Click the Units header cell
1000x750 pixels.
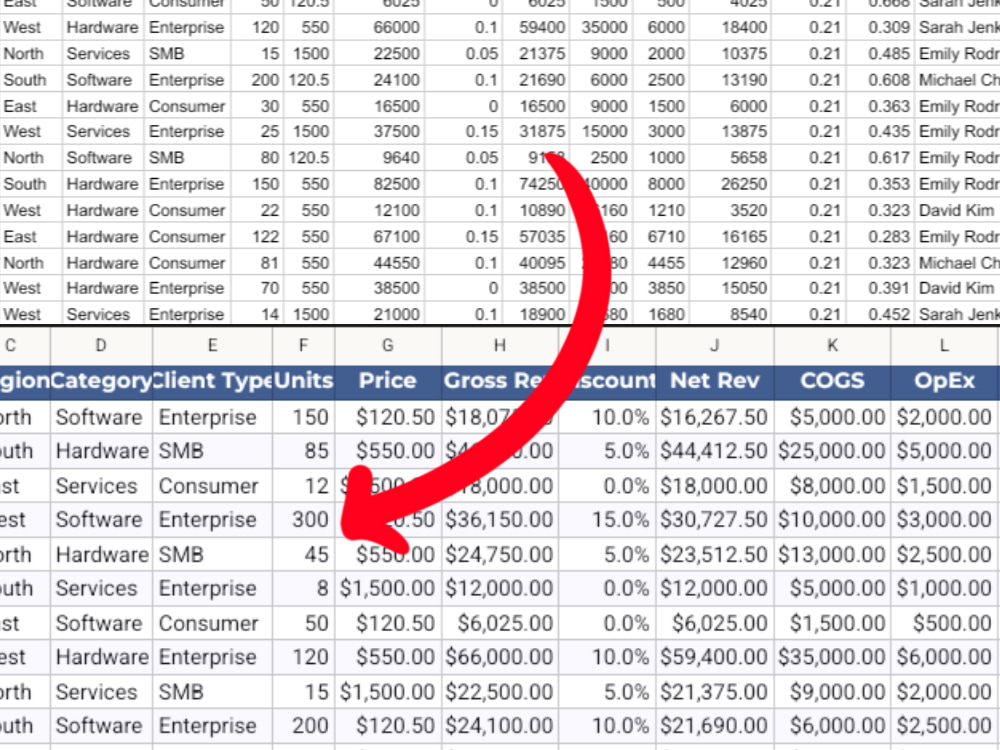304,381
